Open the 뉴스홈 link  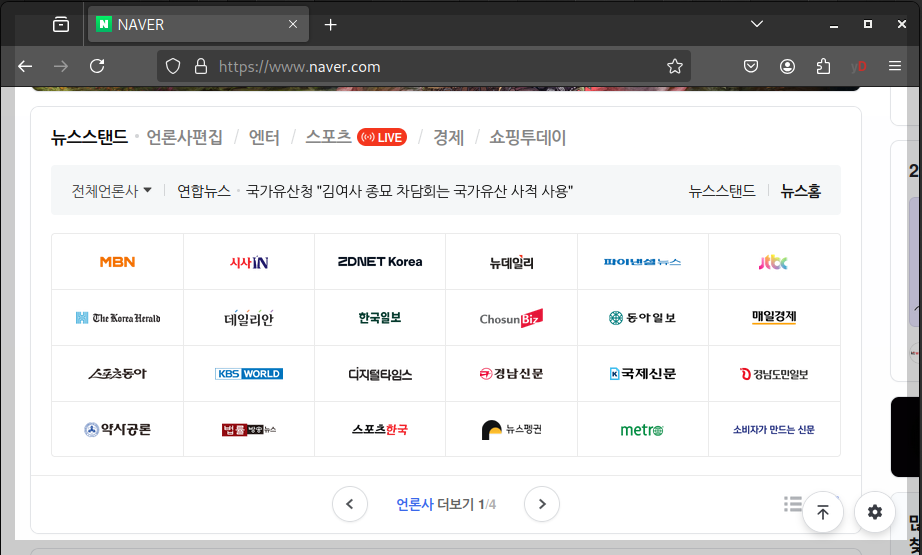[x=800, y=190]
